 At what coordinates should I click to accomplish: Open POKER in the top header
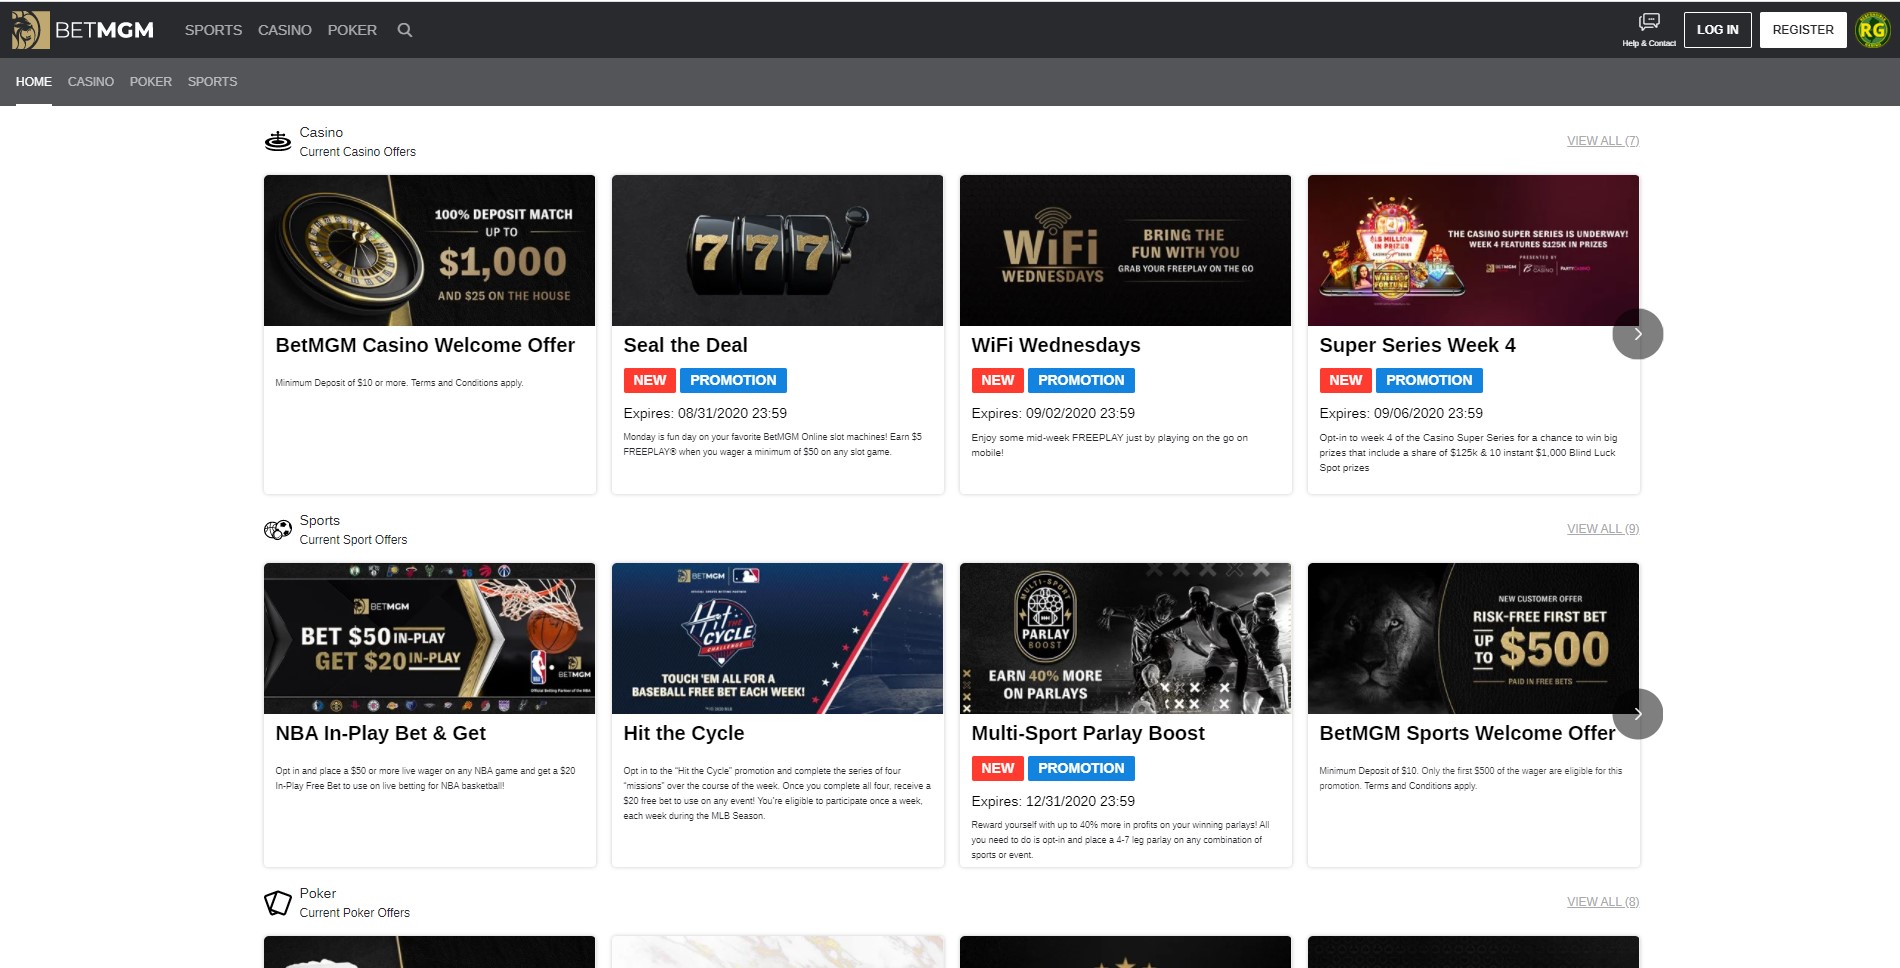[352, 30]
